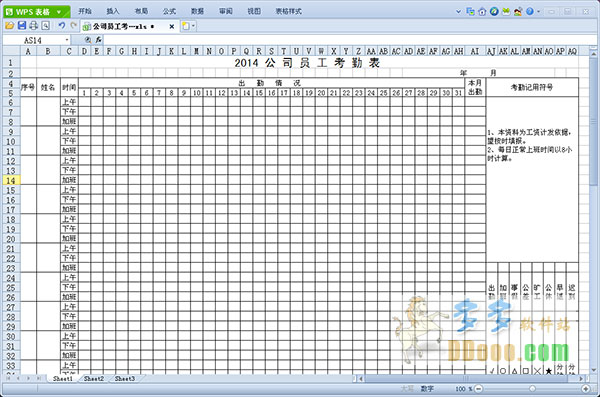
Task: Click the Save floppy disk icon
Action: (22, 26)
